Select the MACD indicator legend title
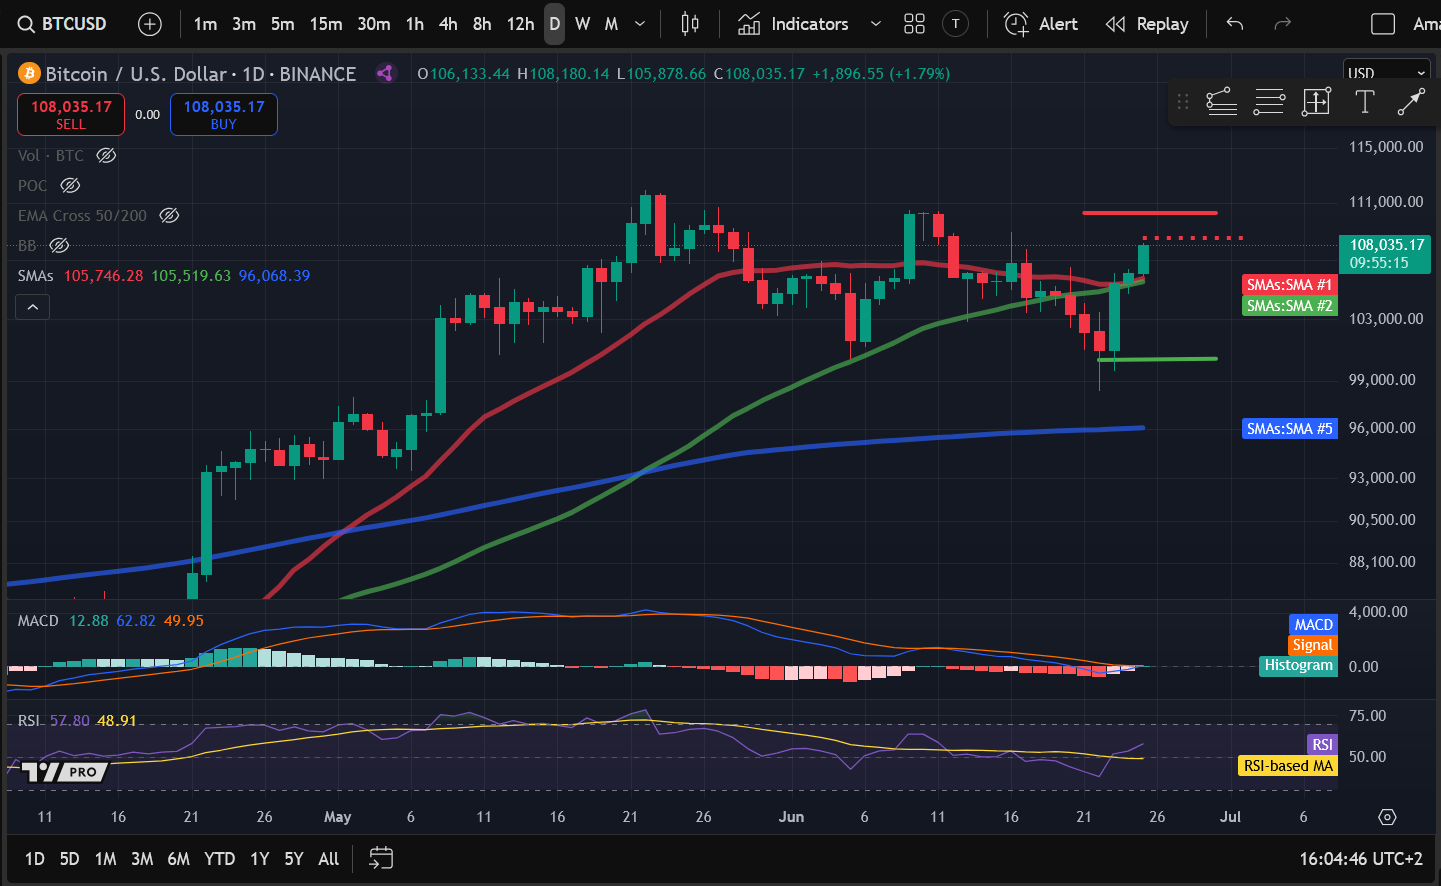The image size is (1441, 886). (38, 621)
